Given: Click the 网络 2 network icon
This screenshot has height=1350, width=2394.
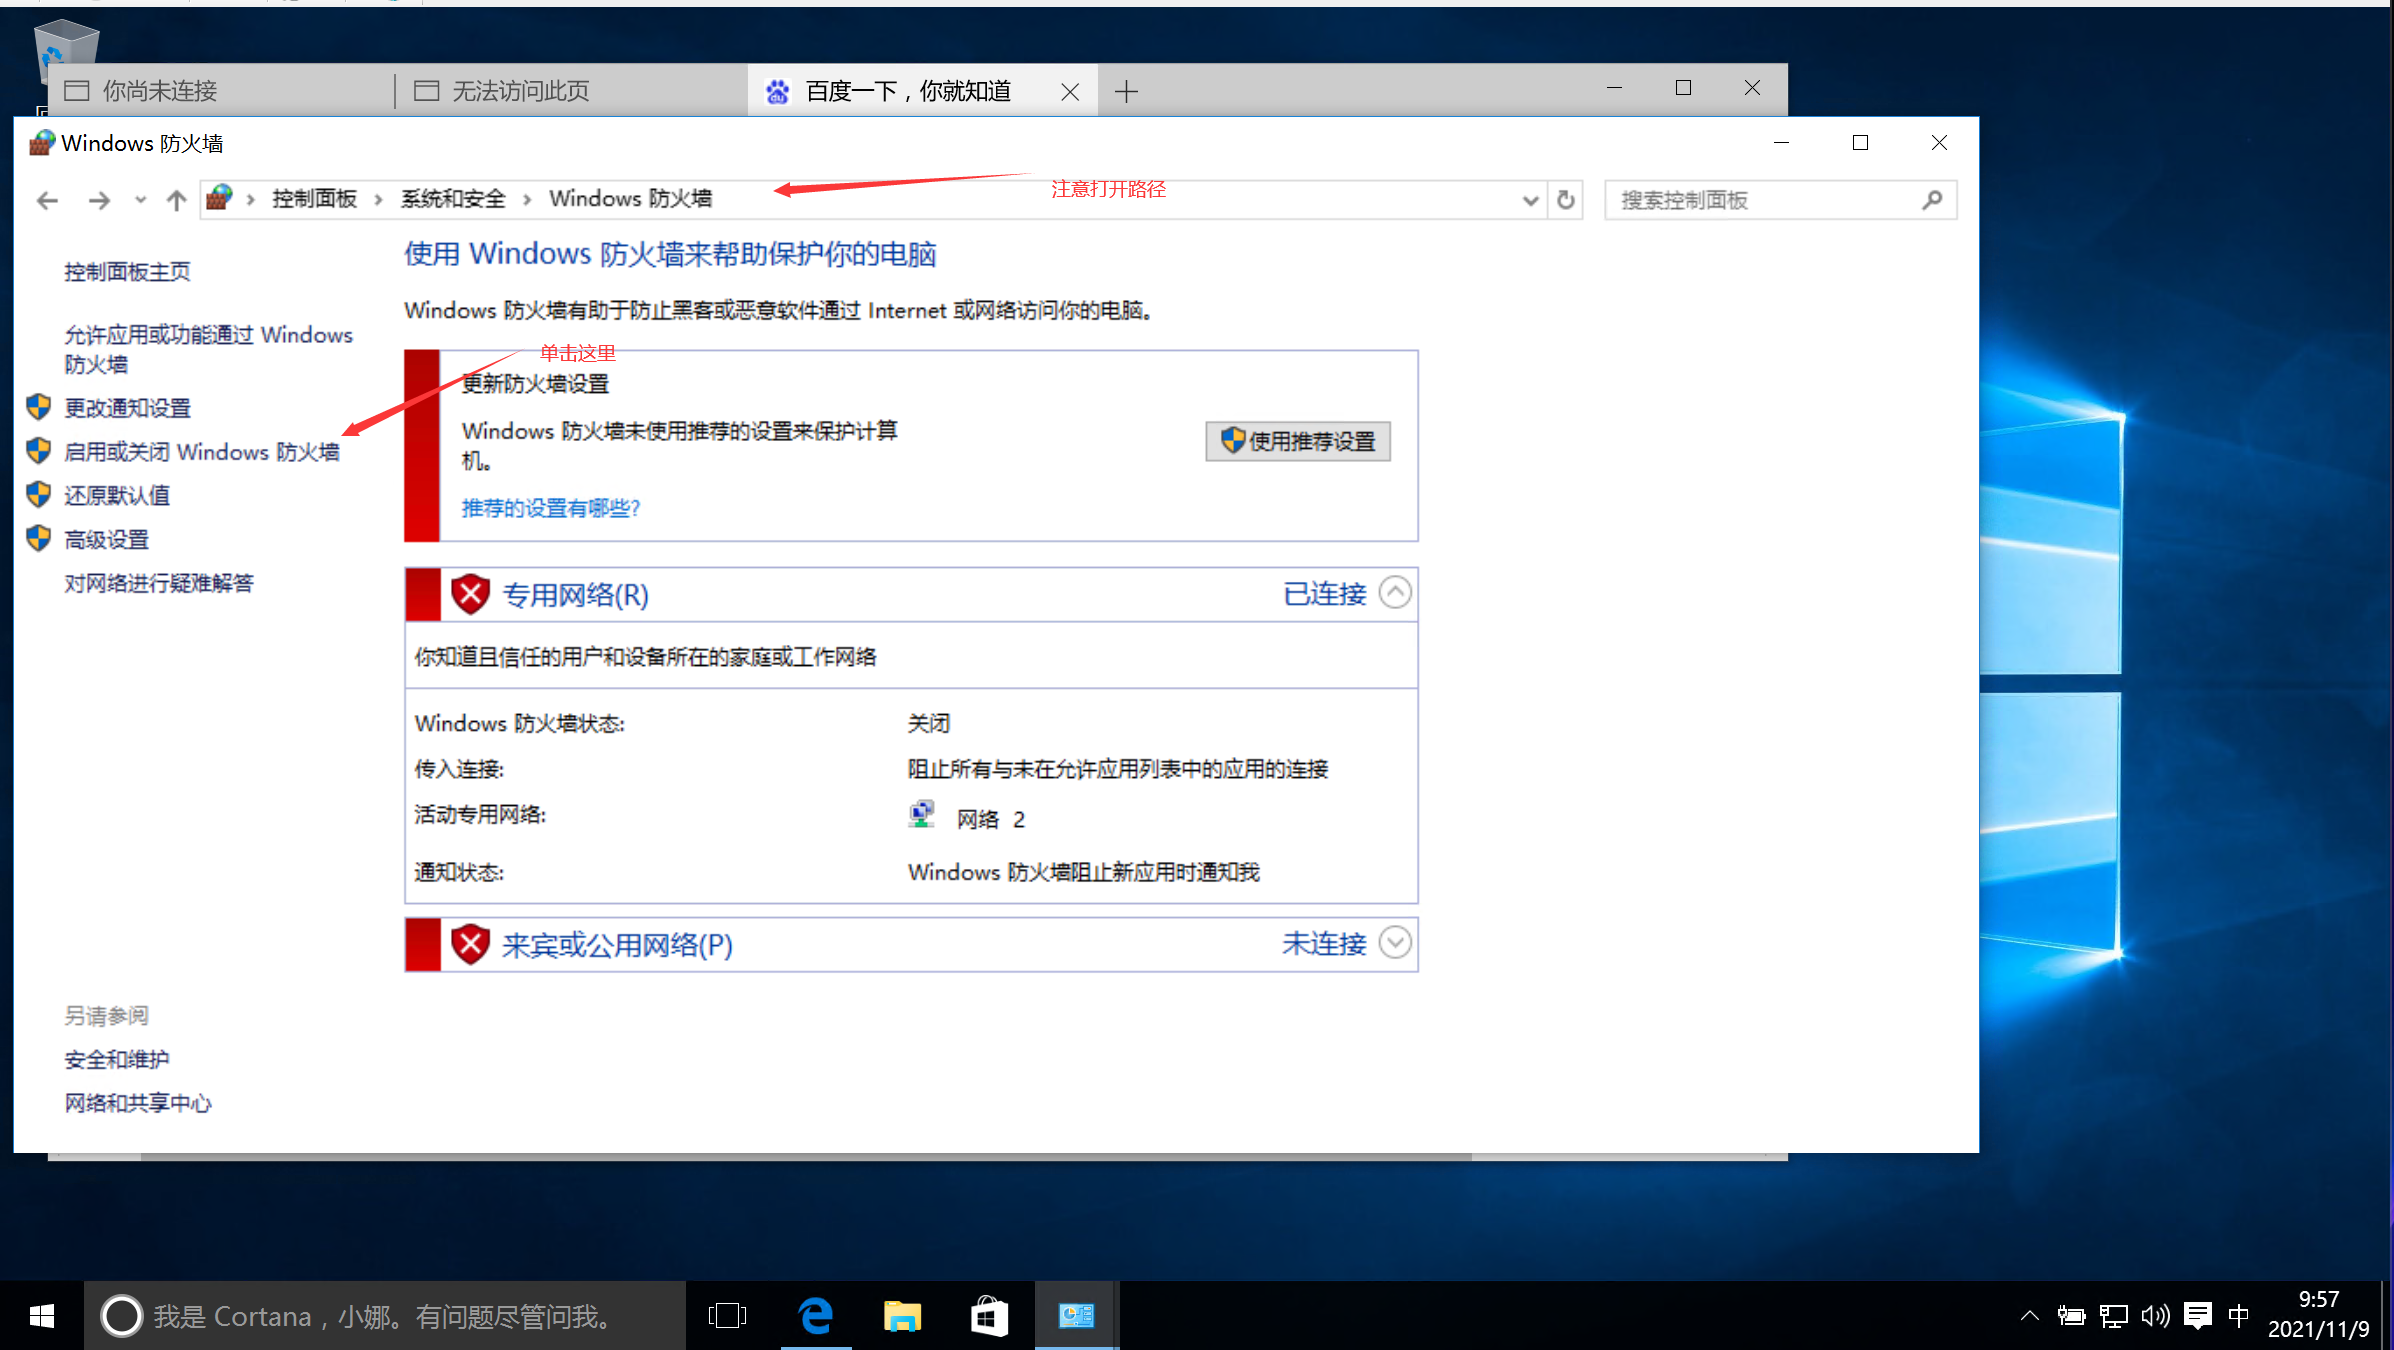Looking at the screenshot, I should coord(921,815).
